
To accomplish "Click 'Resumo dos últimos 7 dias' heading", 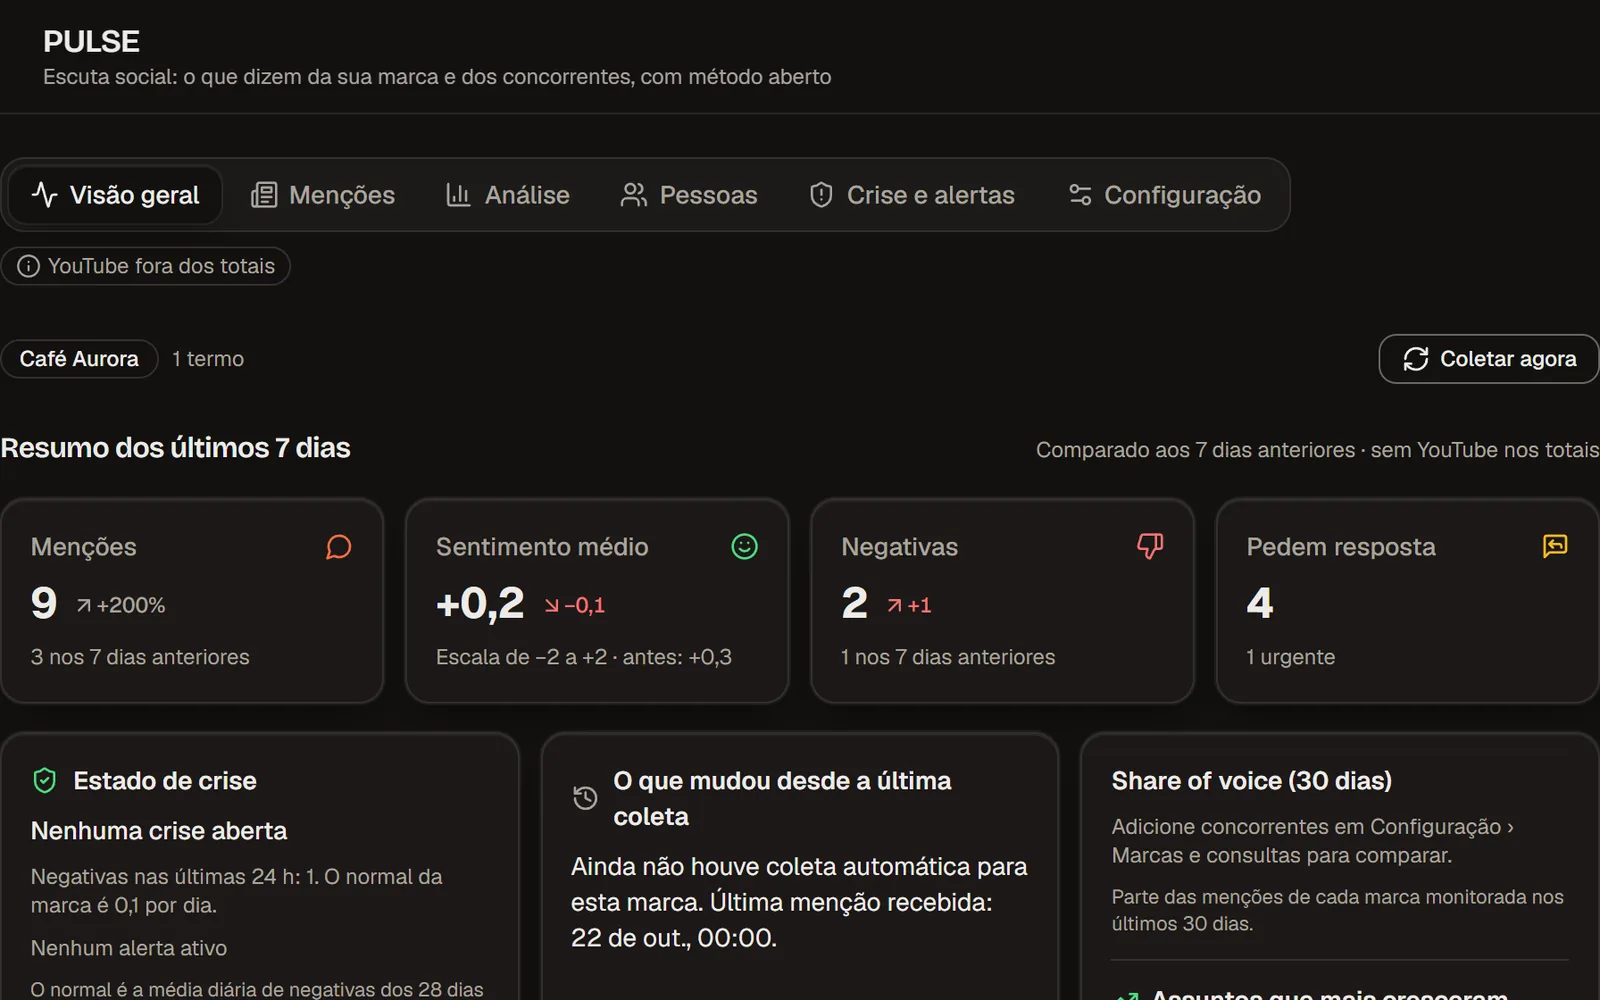I will pyautogui.click(x=175, y=448).
